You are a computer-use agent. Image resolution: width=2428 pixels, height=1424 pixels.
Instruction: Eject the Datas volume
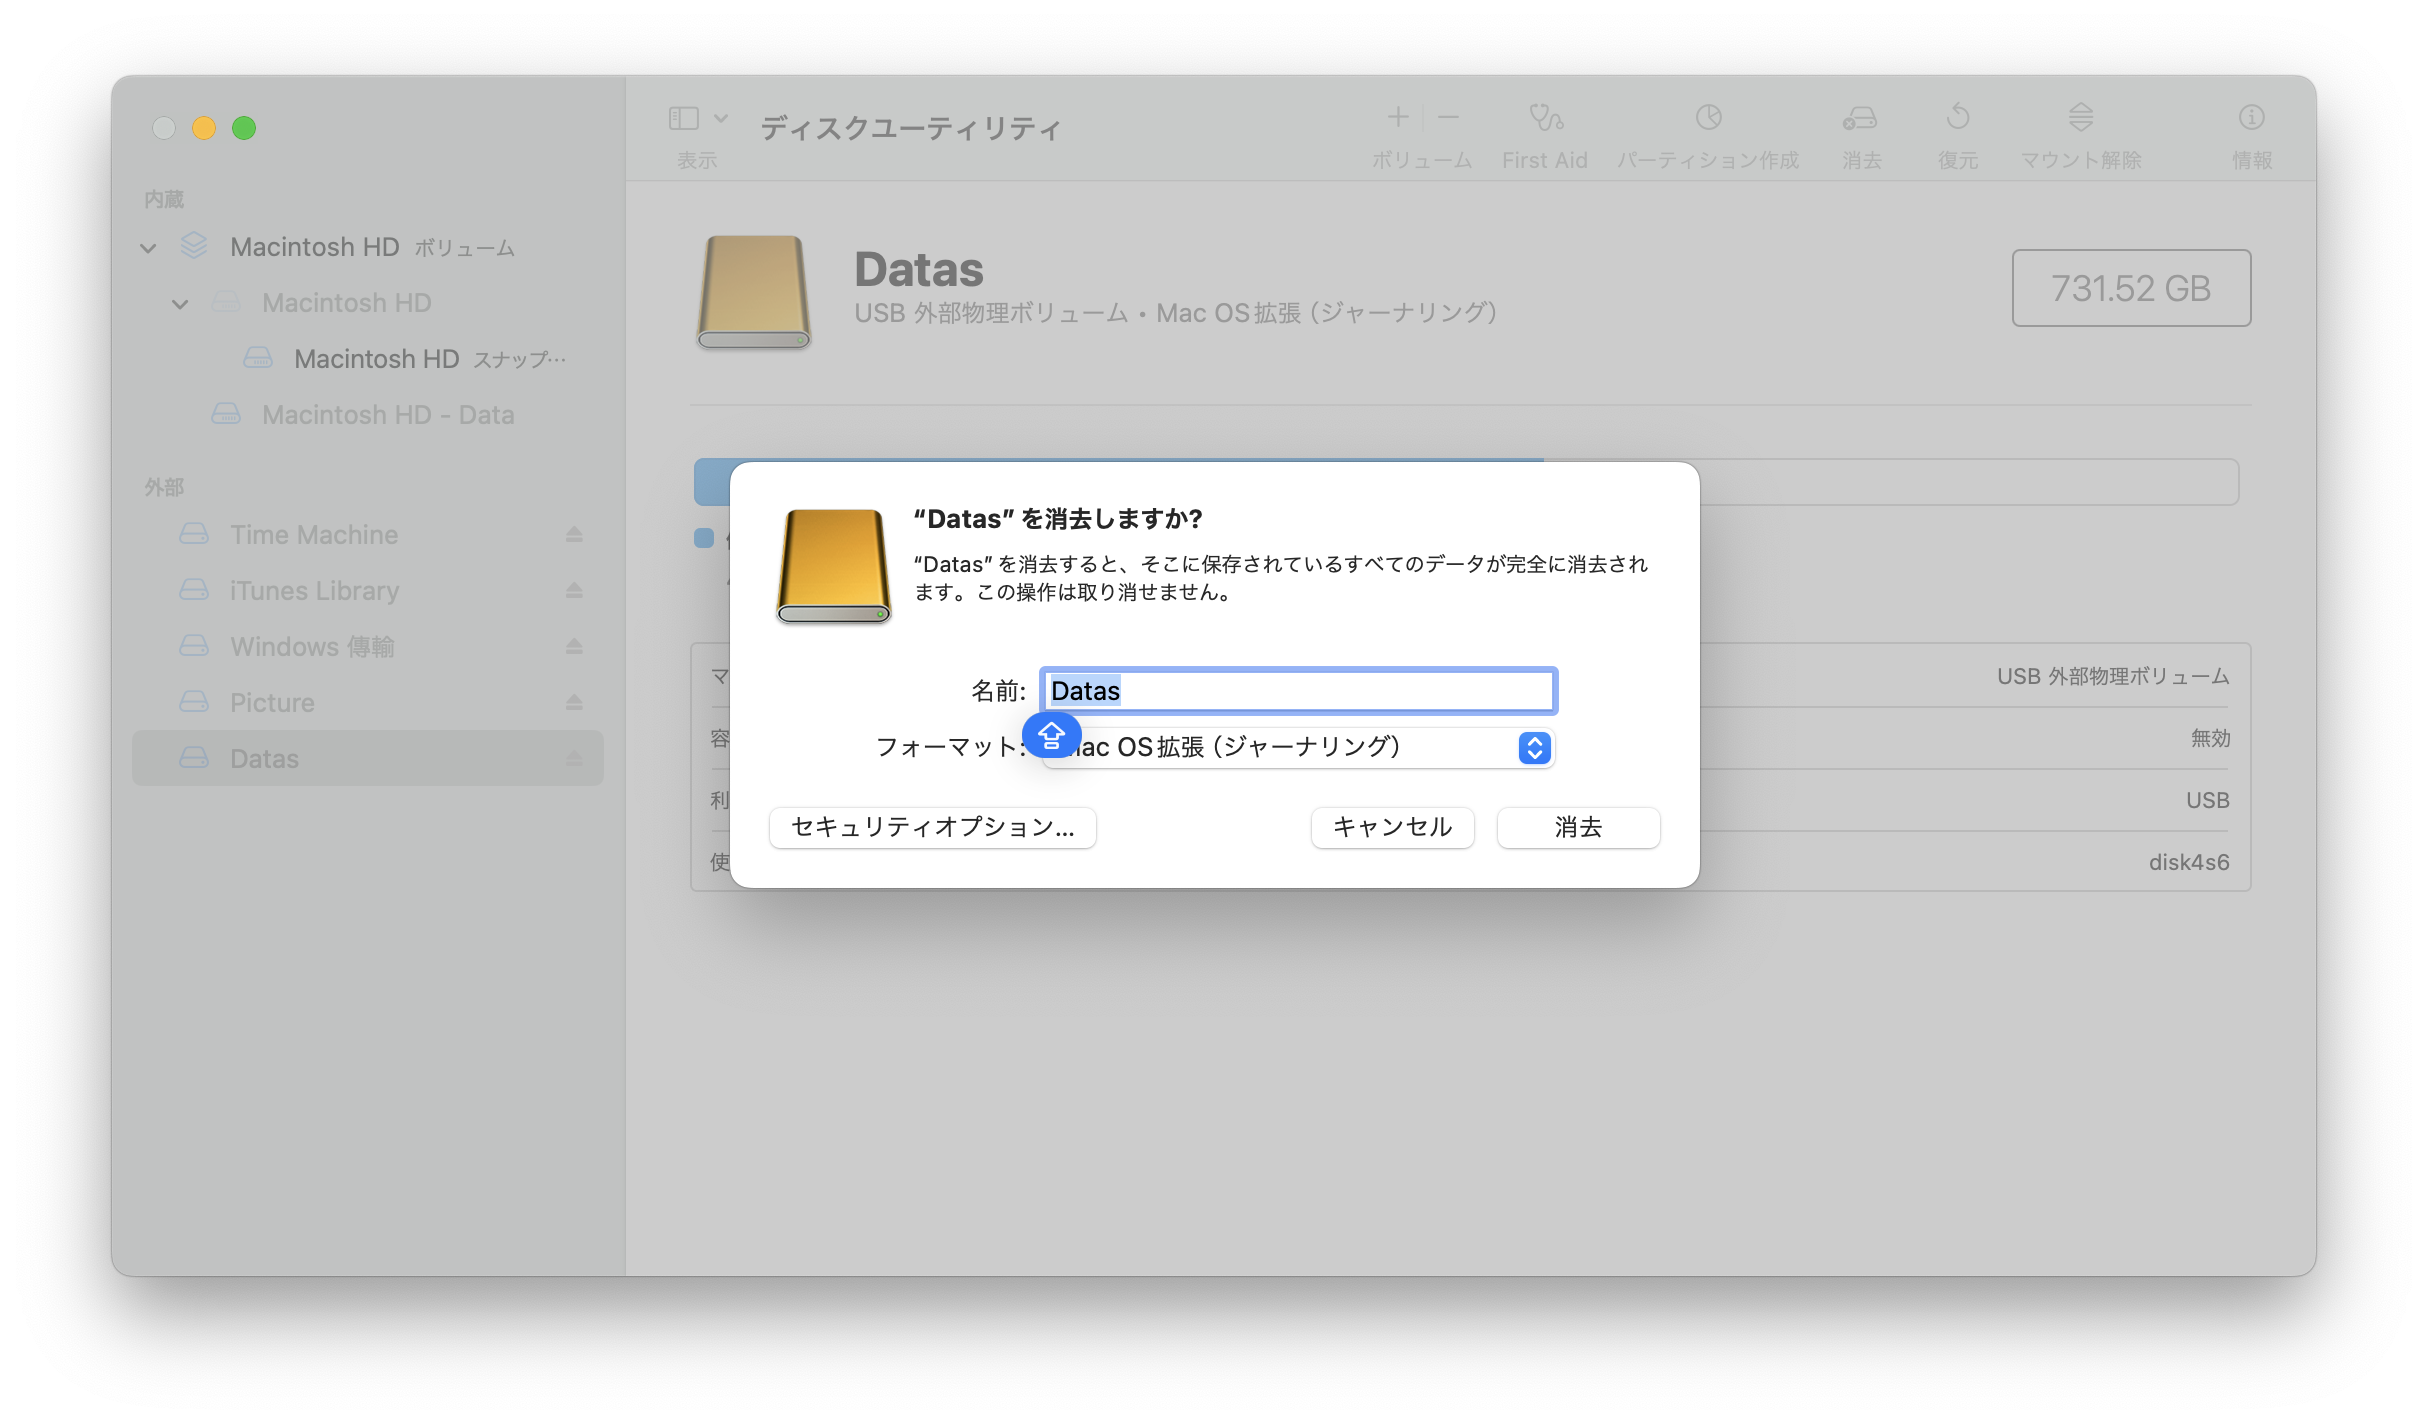click(x=574, y=759)
